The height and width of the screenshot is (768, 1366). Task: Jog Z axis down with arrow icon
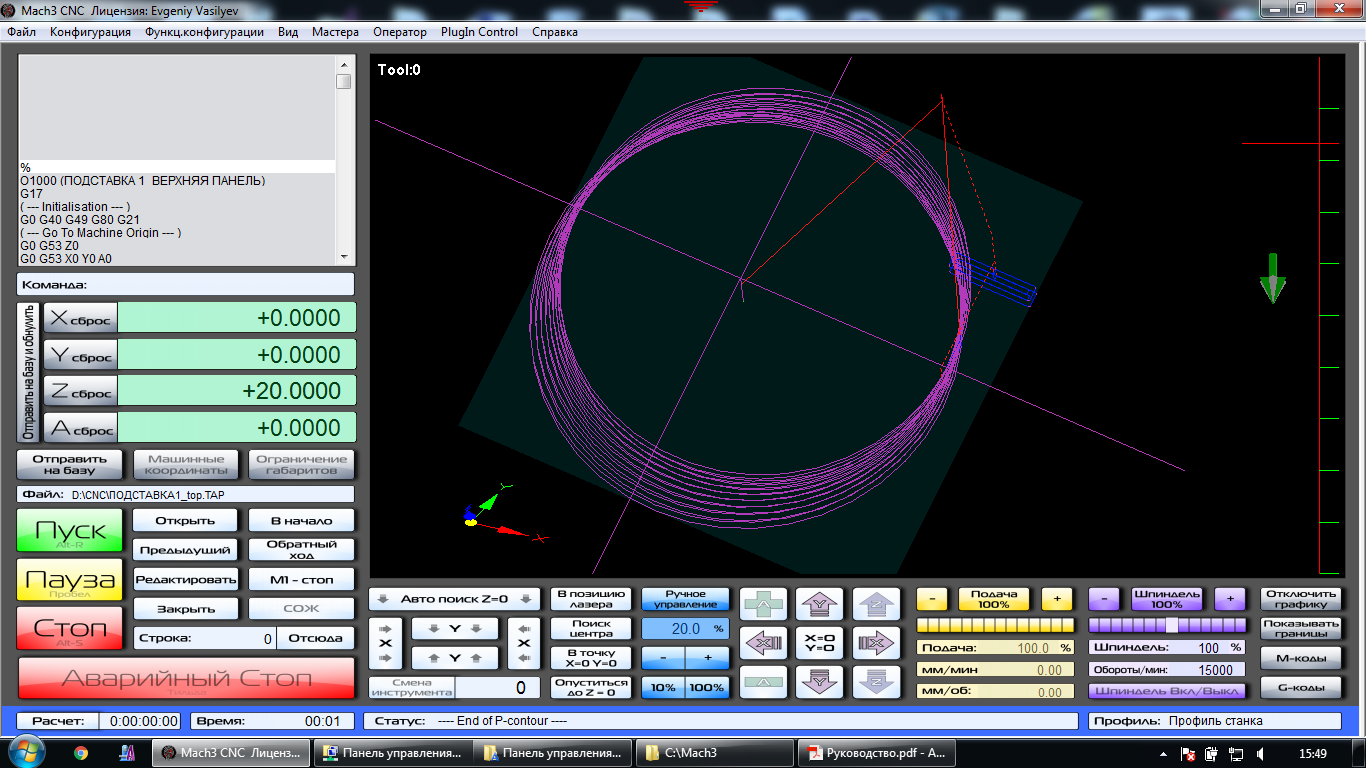[x=876, y=681]
